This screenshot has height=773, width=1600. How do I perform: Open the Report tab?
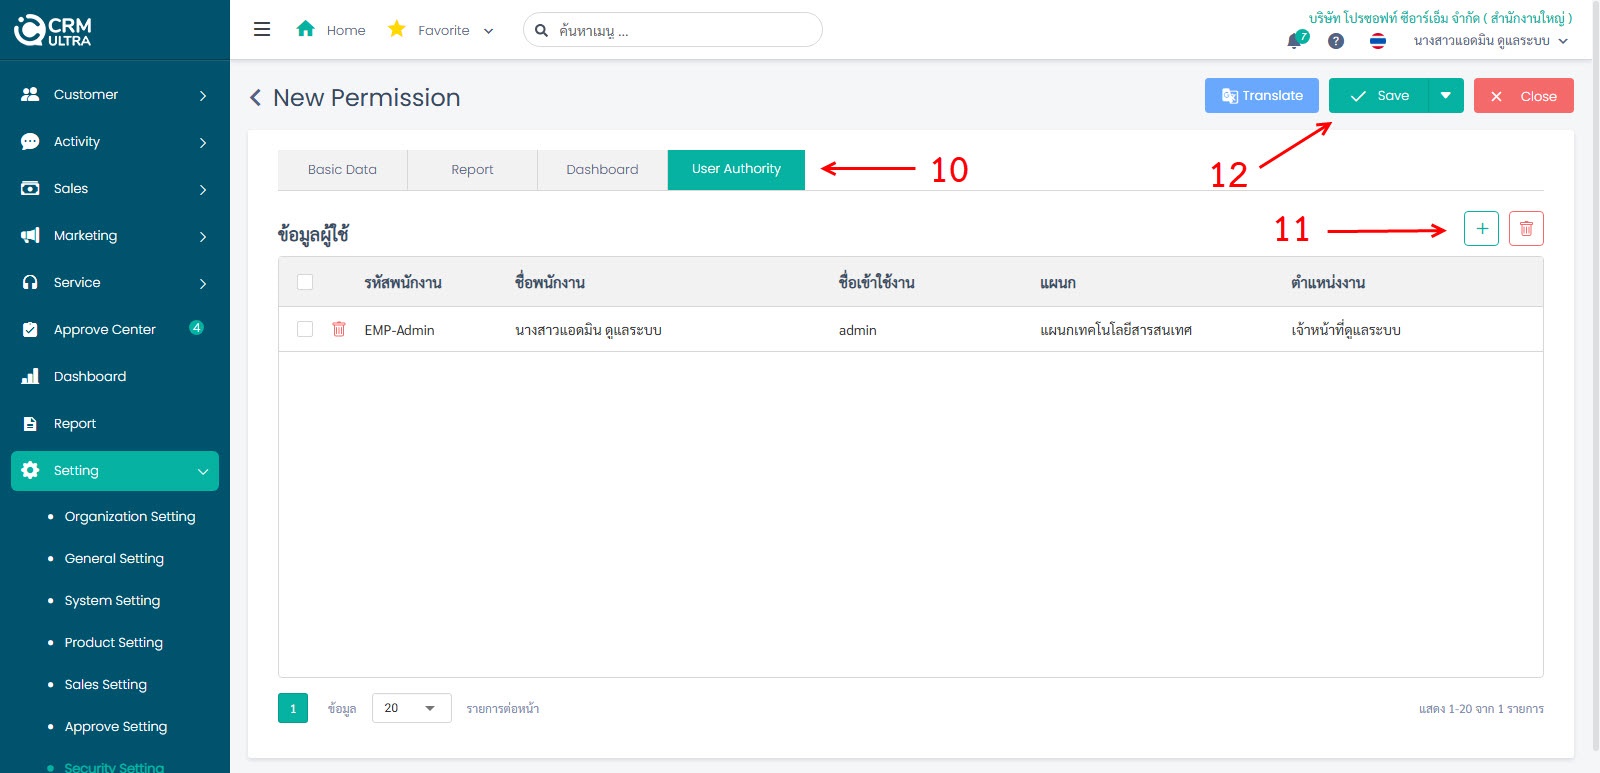(472, 170)
